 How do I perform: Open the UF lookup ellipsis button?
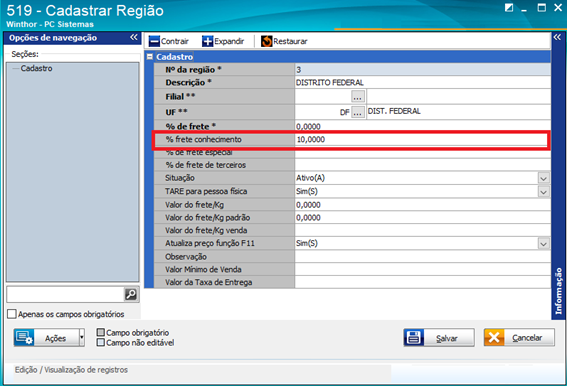click(358, 113)
